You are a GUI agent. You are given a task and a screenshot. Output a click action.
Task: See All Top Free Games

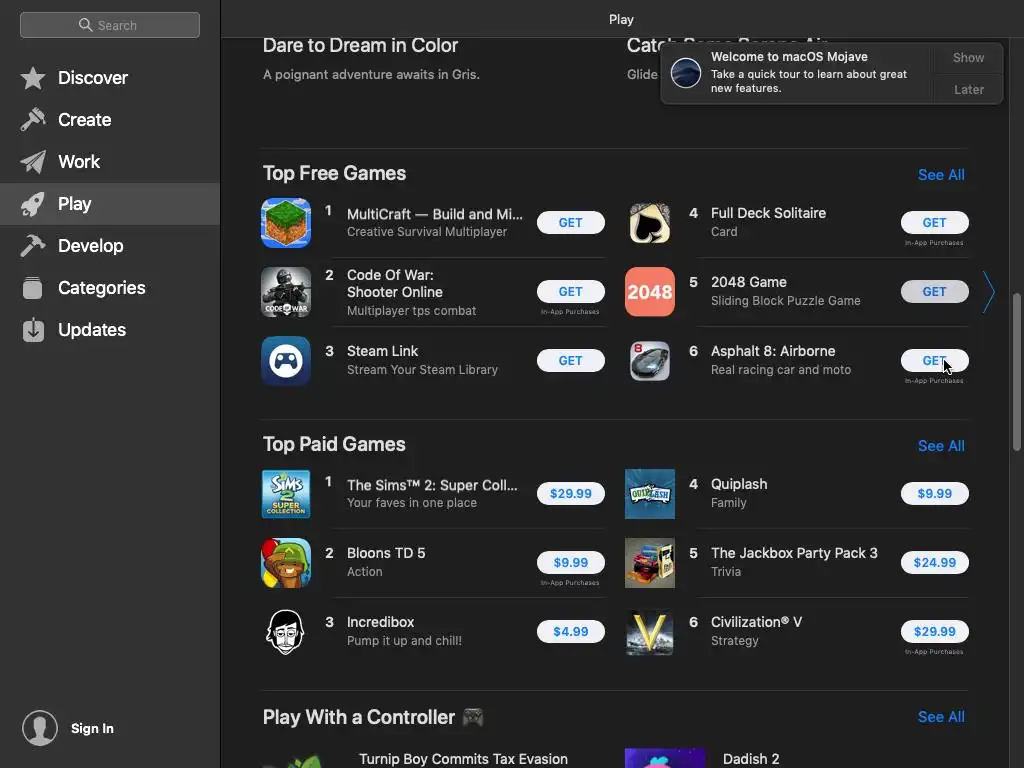(941, 174)
